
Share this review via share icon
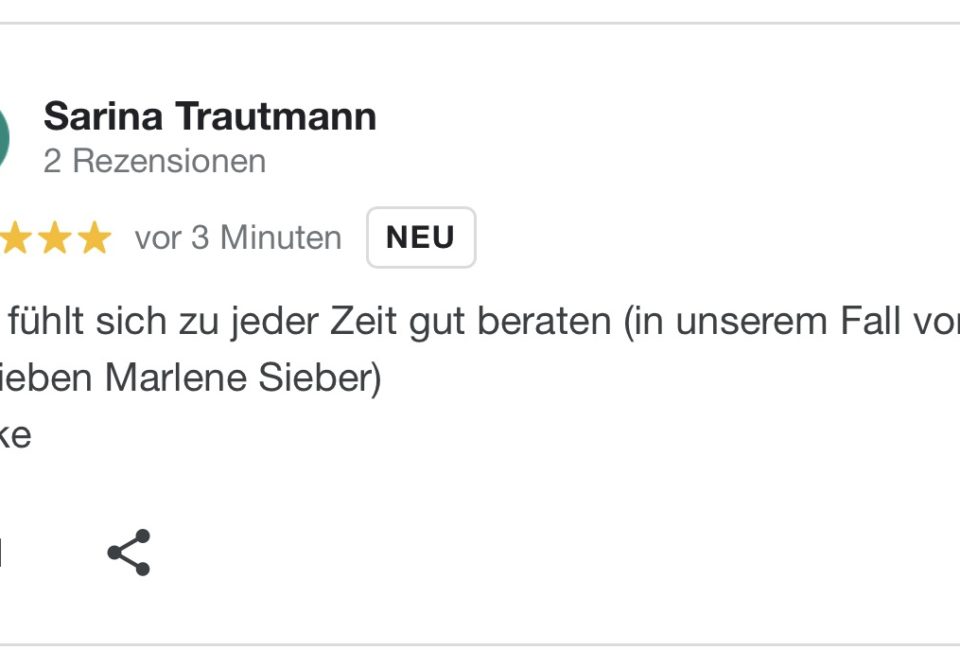pyautogui.click(x=128, y=552)
